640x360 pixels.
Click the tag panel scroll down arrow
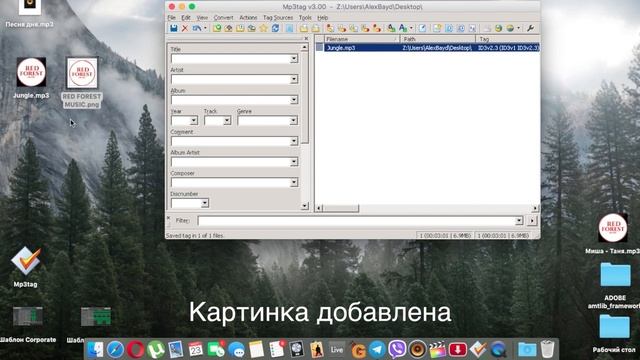pyautogui.click(x=304, y=206)
